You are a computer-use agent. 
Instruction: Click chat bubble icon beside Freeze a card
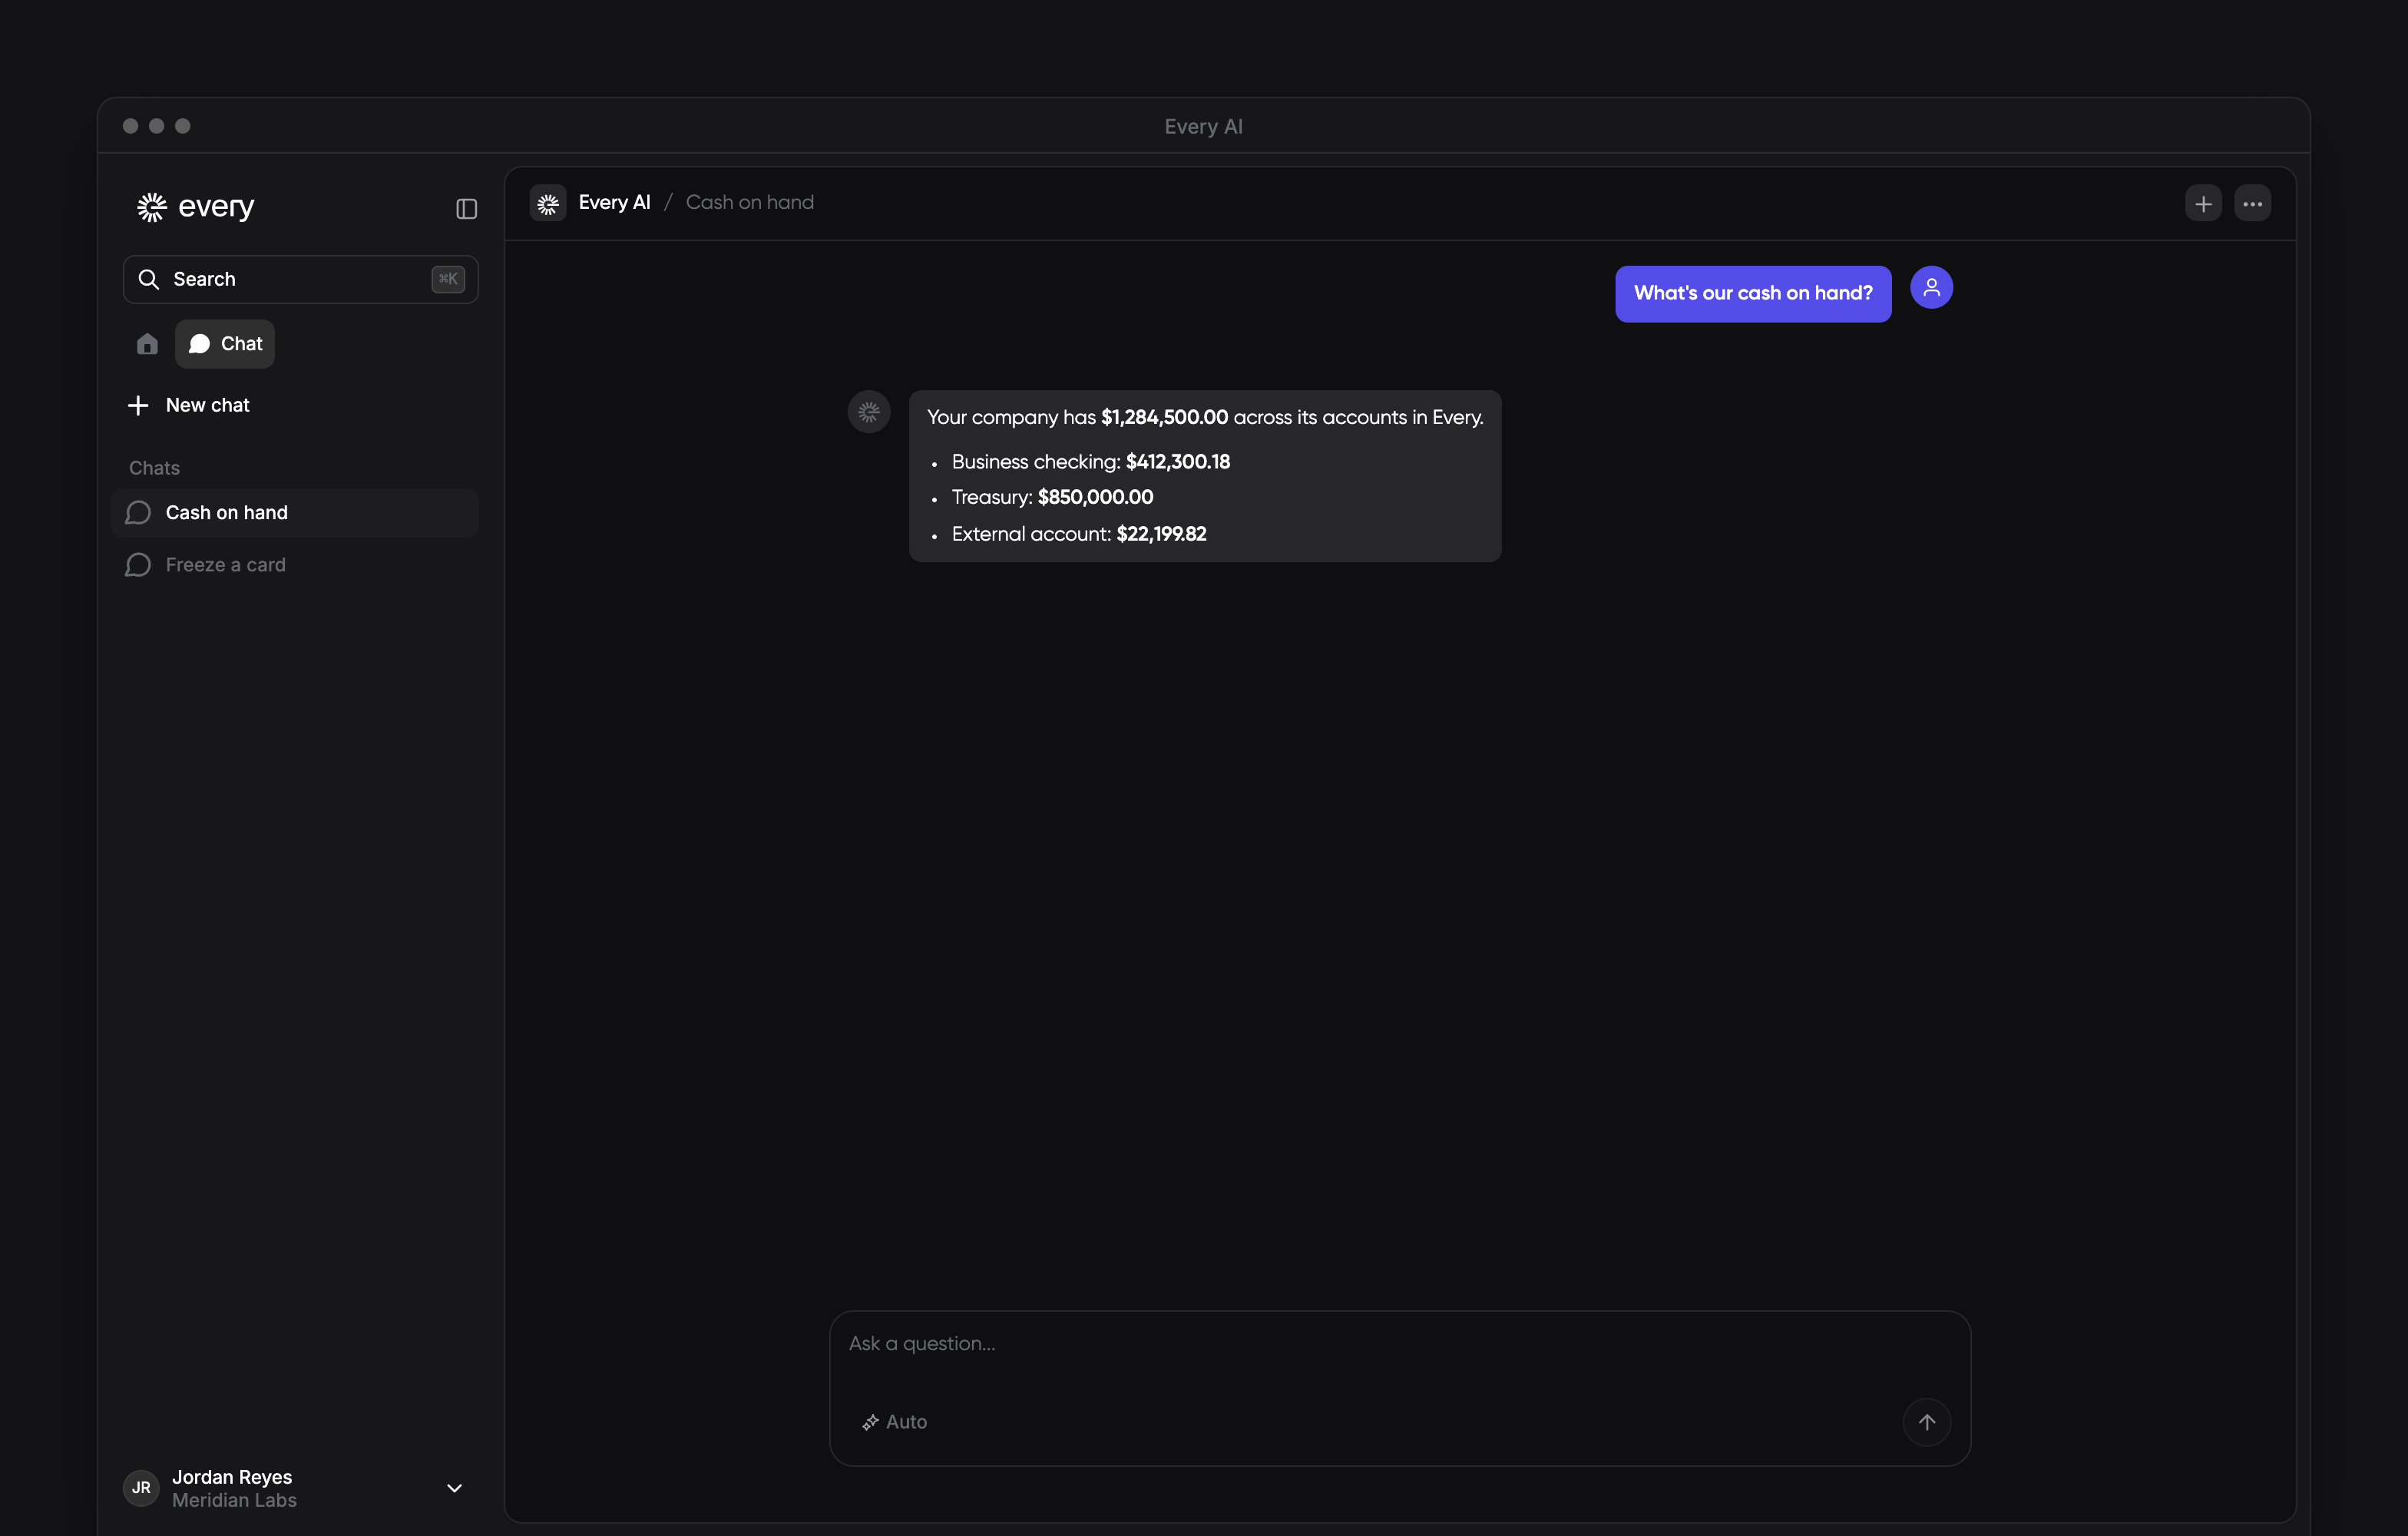[x=138, y=565]
